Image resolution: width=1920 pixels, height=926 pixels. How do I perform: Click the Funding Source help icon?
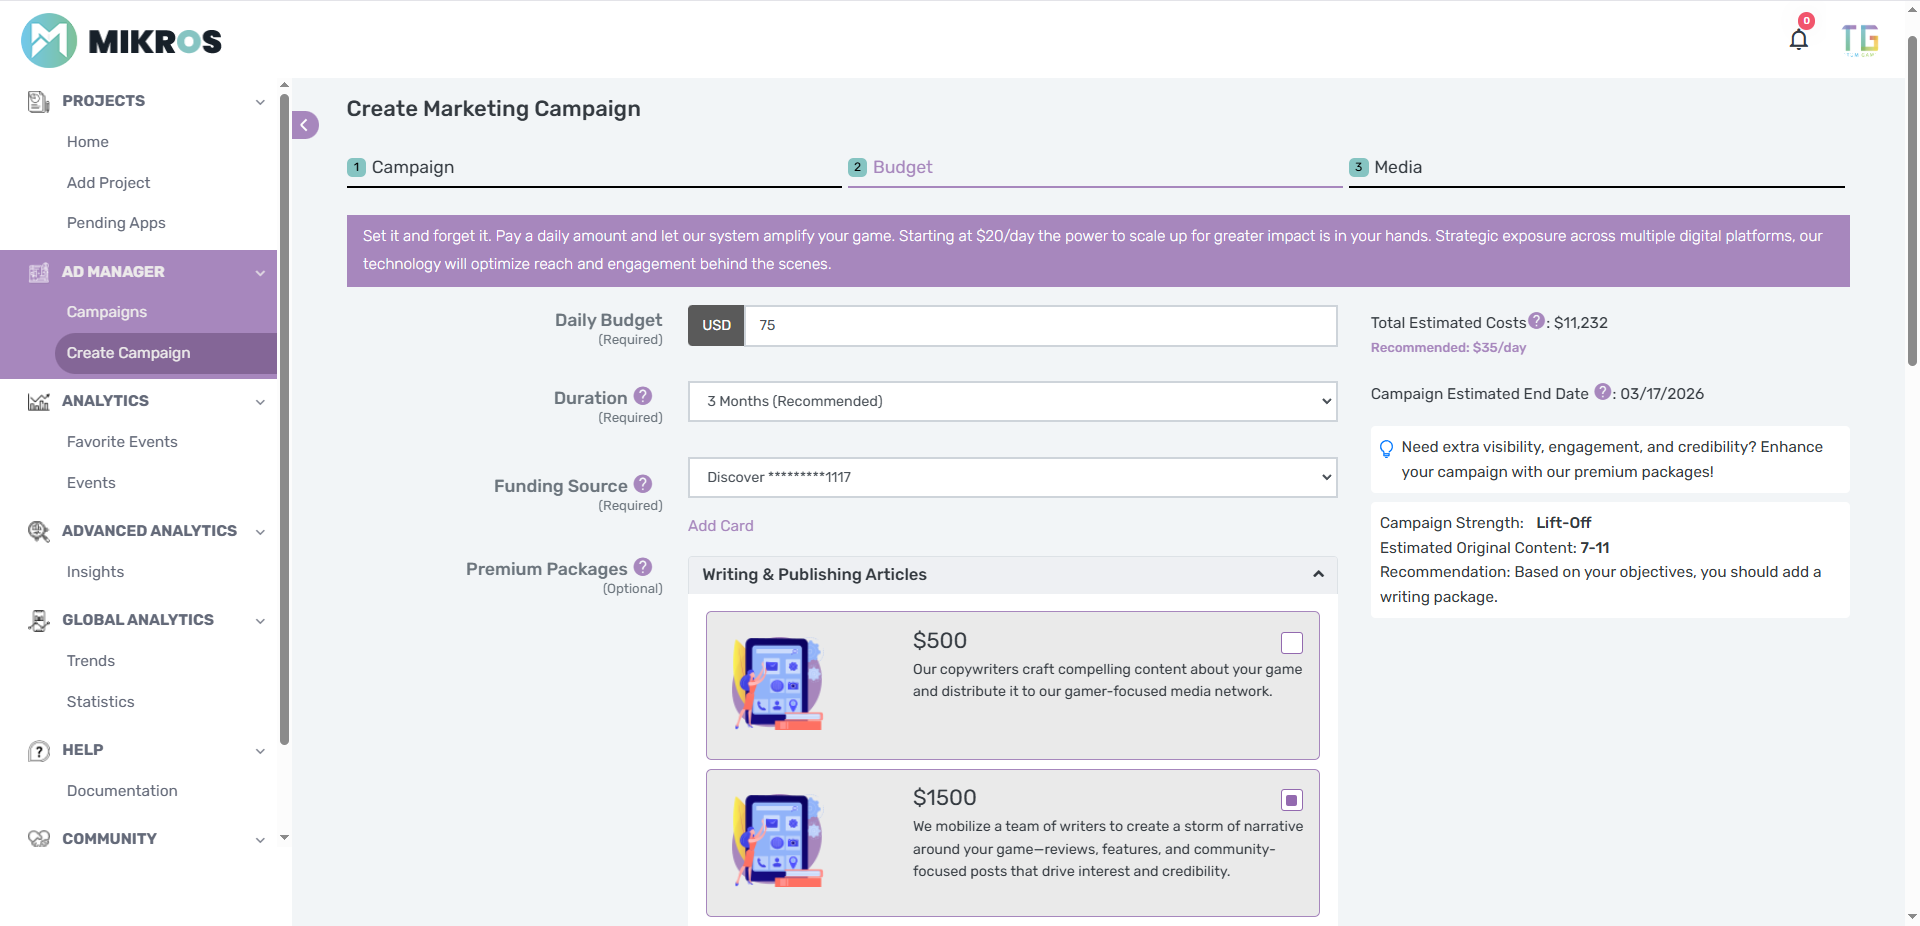click(643, 484)
